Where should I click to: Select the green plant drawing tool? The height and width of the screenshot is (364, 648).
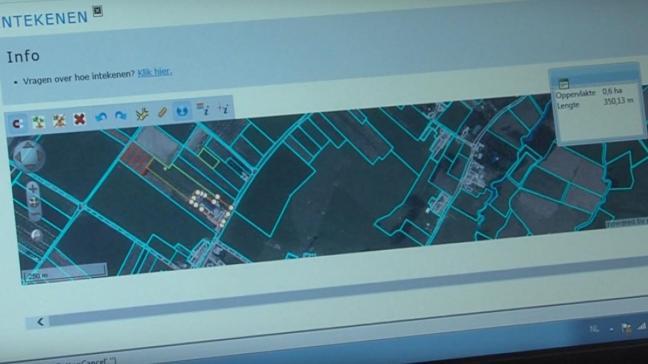38,122
